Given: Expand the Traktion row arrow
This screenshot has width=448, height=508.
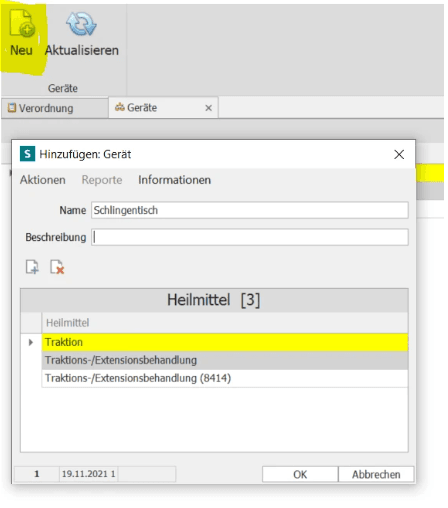Looking at the screenshot, I should tap(31, 342).
